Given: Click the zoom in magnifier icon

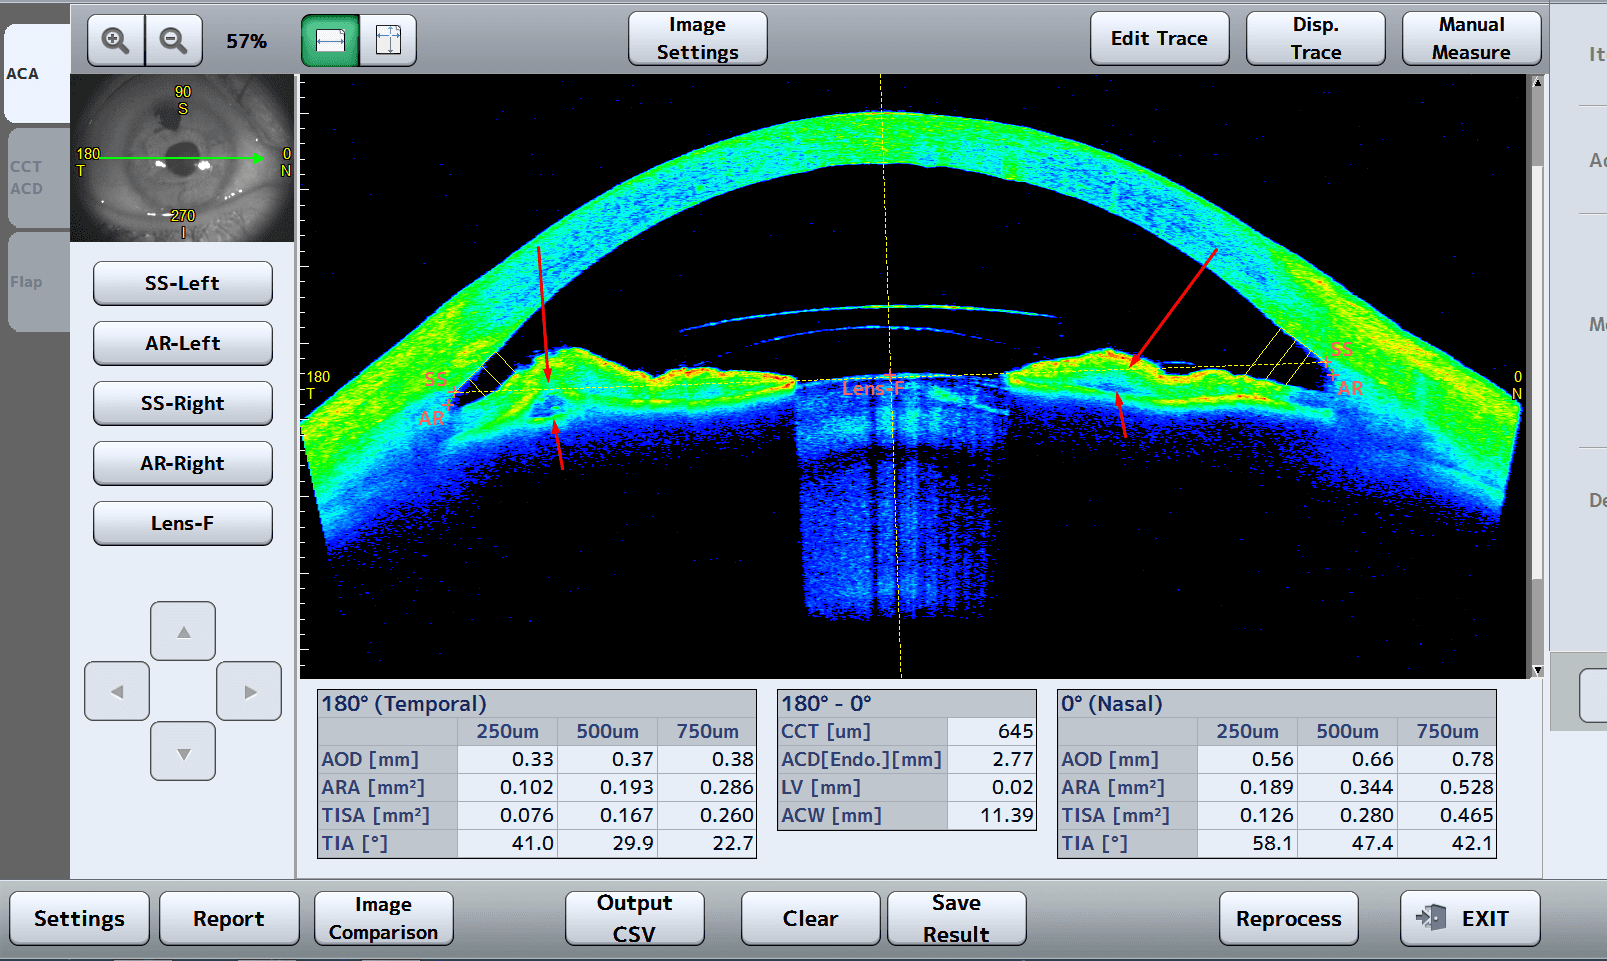Looking at the screenshot, I should [116, 41].
